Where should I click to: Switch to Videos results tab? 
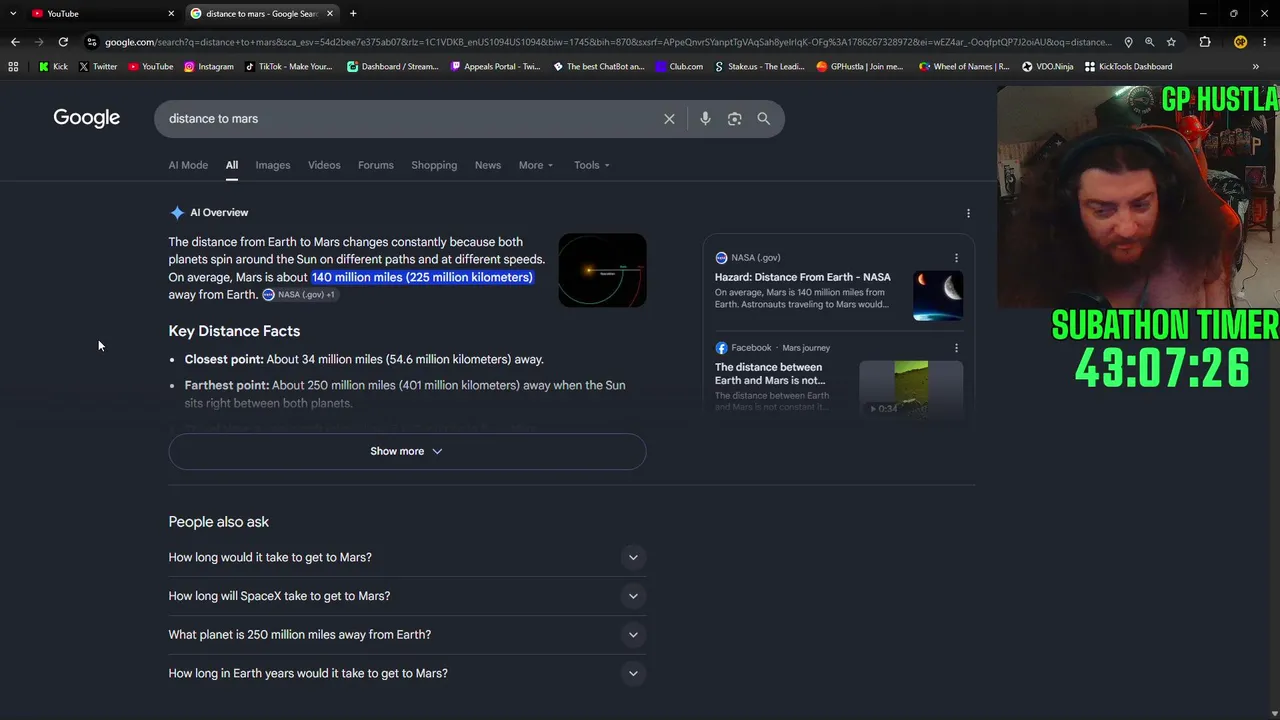pos(324,165)
